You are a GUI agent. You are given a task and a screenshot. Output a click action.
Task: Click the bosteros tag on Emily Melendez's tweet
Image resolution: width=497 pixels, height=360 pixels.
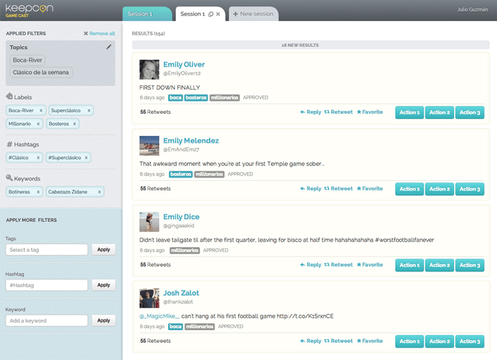[181, 174]
